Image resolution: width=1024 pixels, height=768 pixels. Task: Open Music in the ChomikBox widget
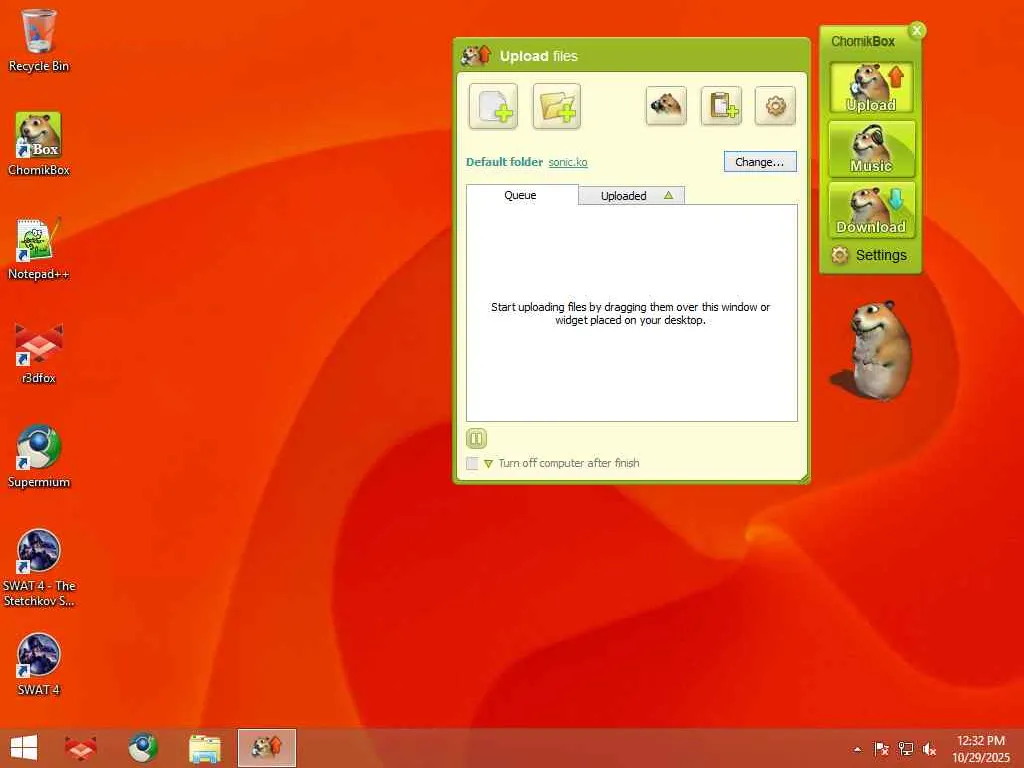pyautogui.click(x=871, y=149)
